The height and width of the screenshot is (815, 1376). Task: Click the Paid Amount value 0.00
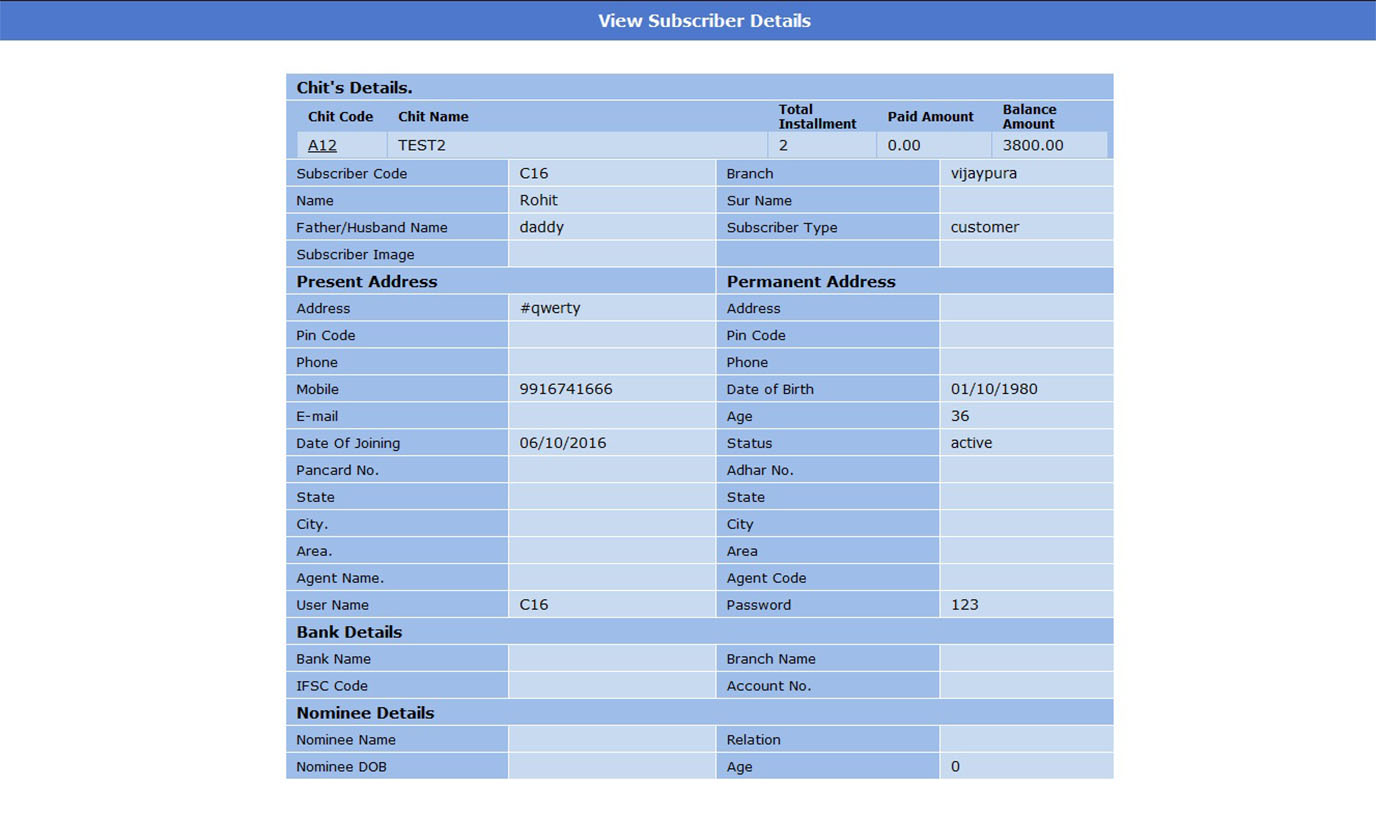pyautogui.click(x=904, y=145)
